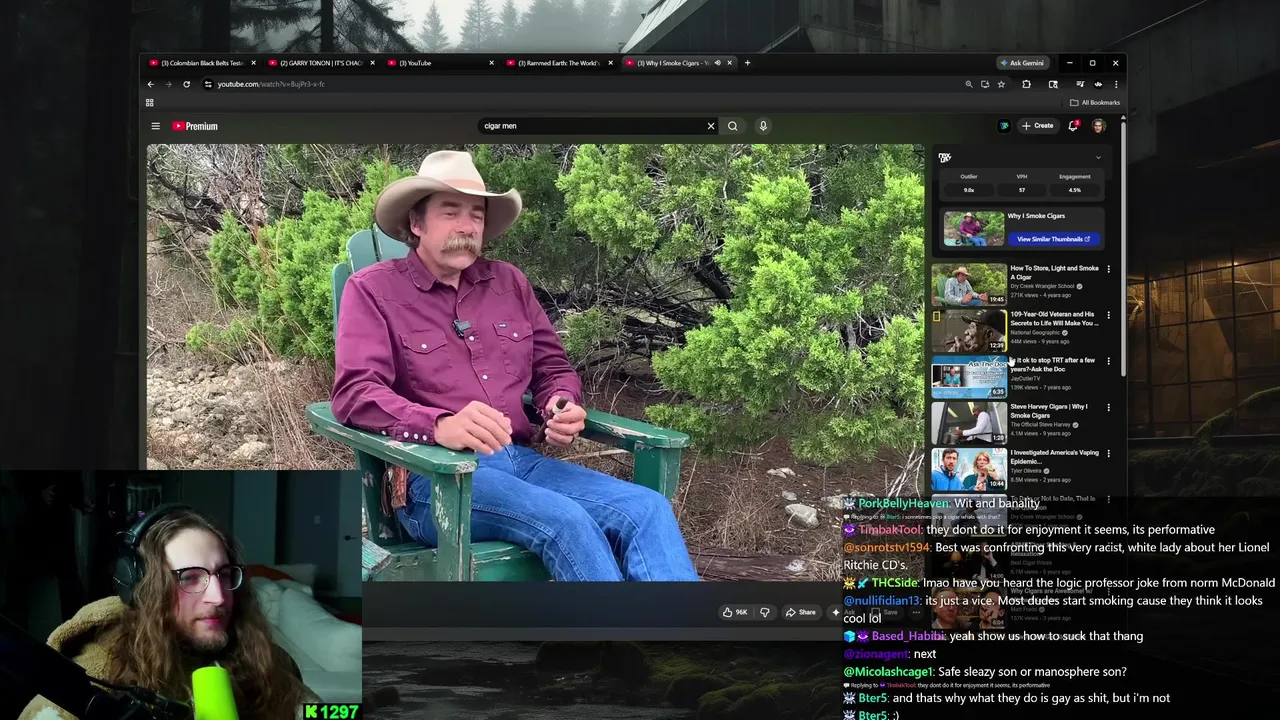The image size is (1280, 720).
Task: Click the main video player frame
Action: pyautogui.click(x=536, y=362)
